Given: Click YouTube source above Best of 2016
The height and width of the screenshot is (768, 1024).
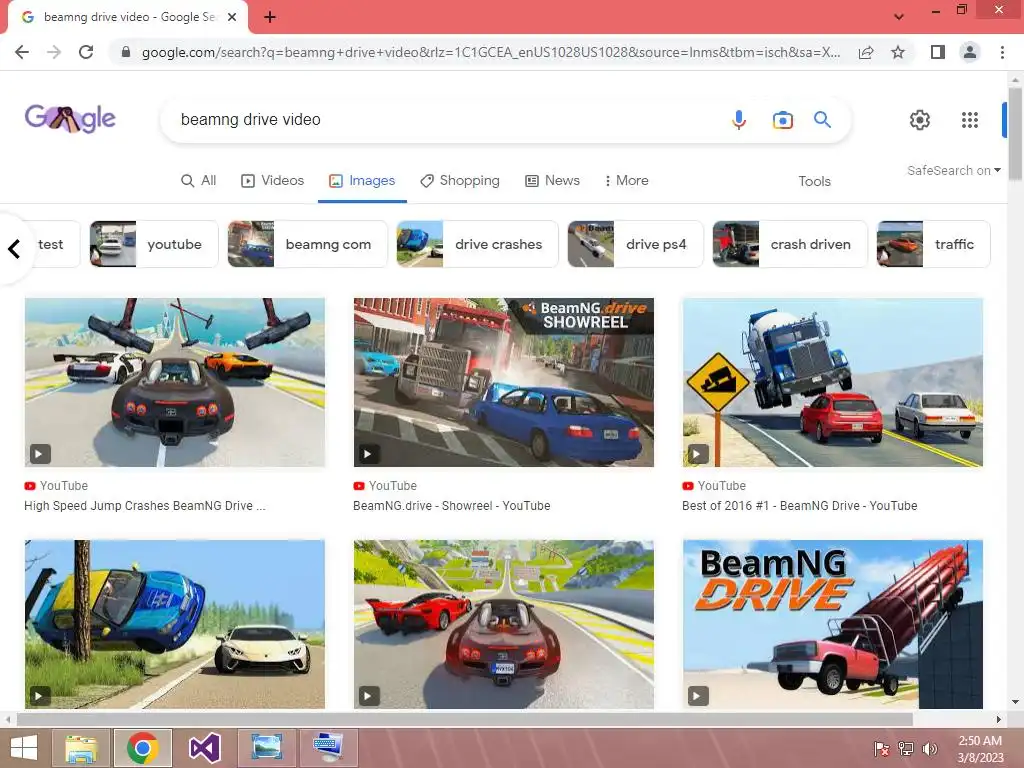Looking at the screenshot, I should point(714,486).
